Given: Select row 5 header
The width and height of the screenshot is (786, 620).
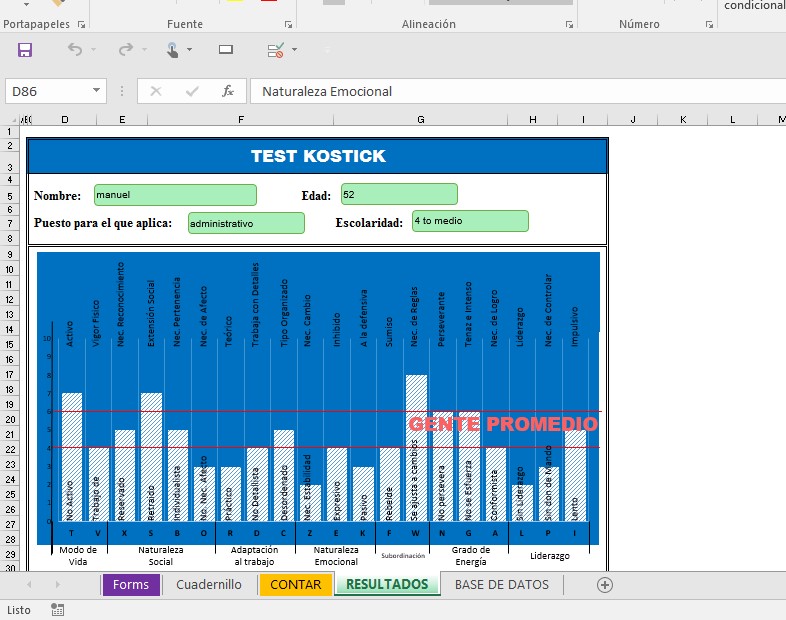Looking at the screenshot, I should coord(10,196).
